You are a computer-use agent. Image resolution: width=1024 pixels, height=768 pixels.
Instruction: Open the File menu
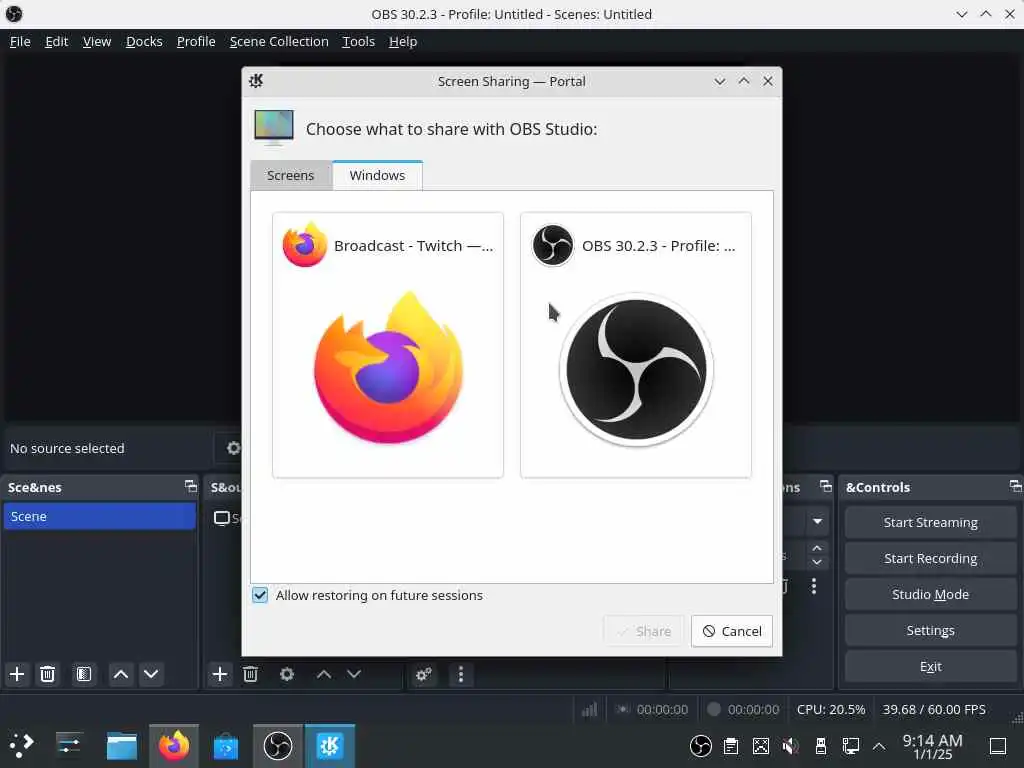coord(20,41)
